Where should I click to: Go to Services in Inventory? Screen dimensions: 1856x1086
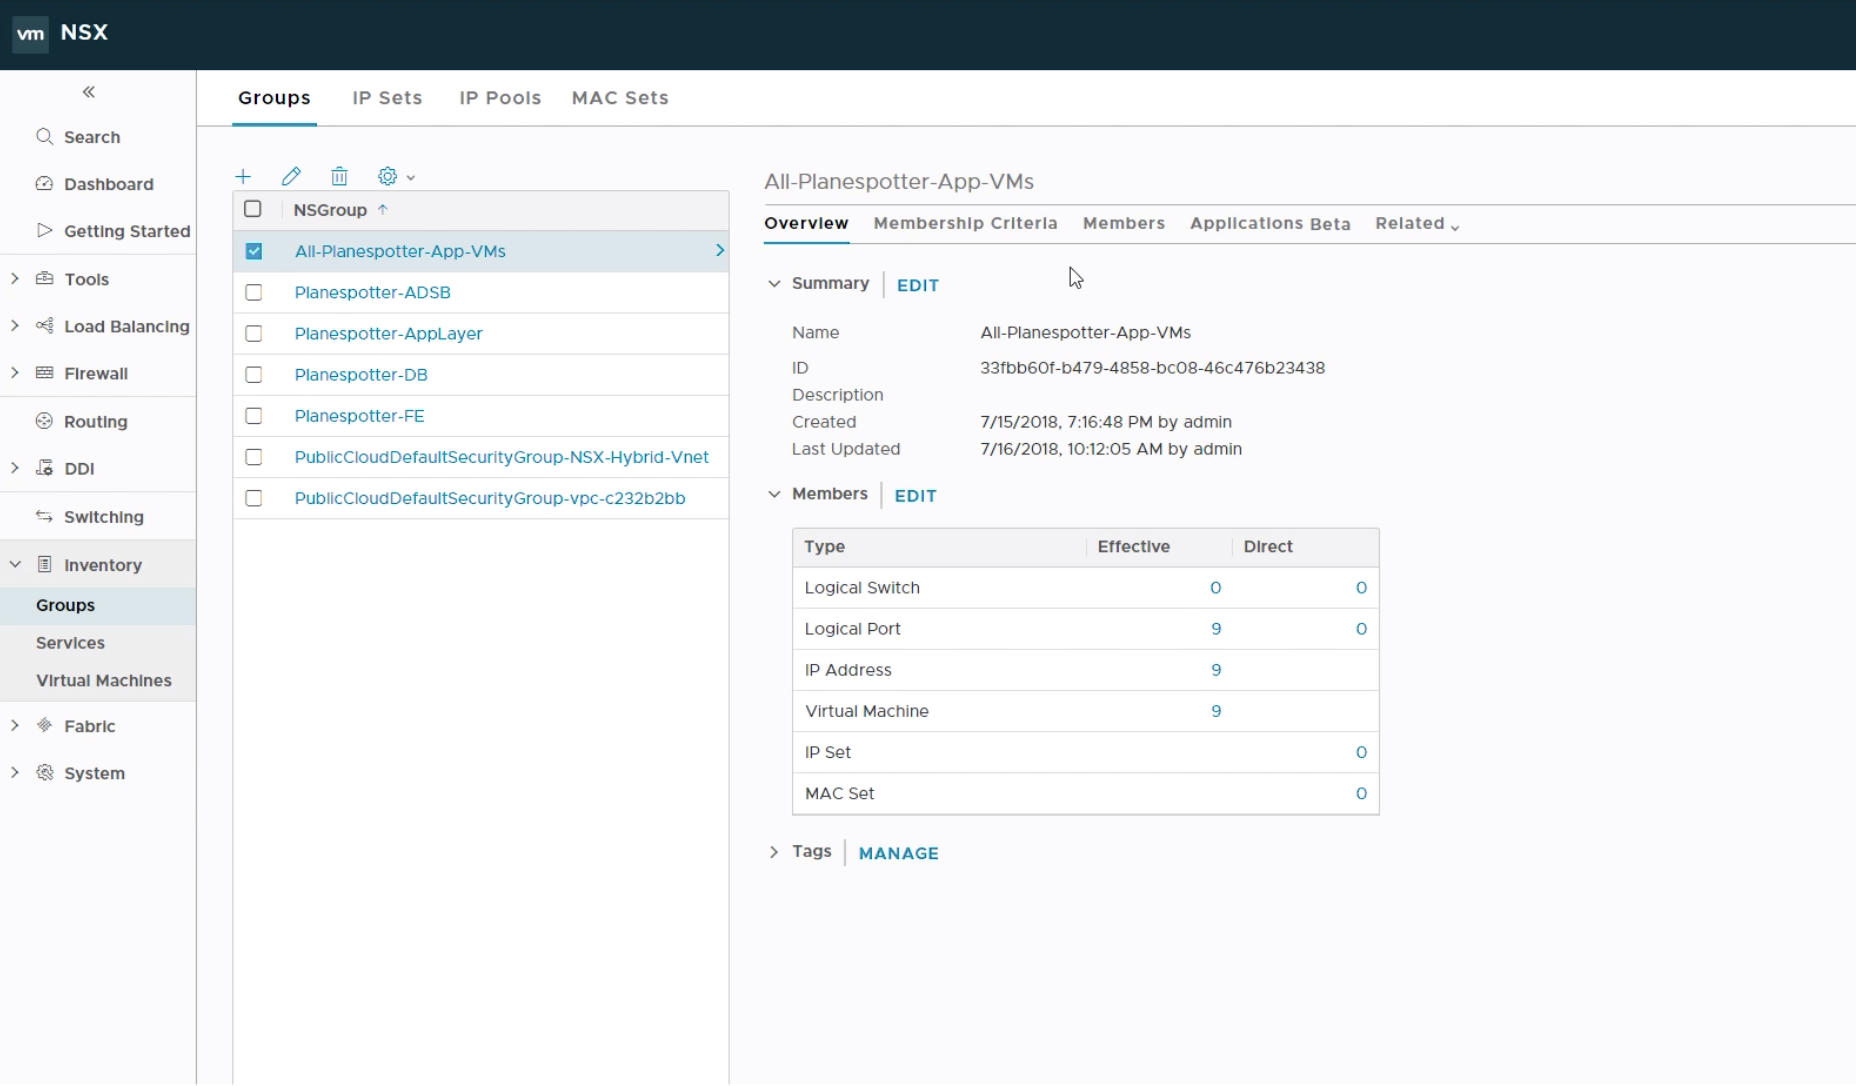coord(70,643)
